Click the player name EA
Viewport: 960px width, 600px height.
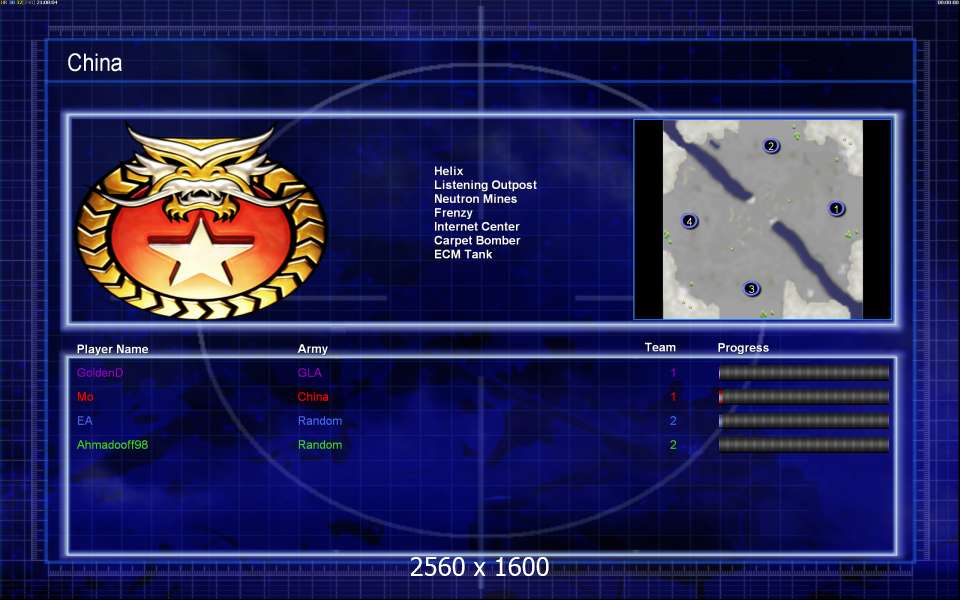84,421
